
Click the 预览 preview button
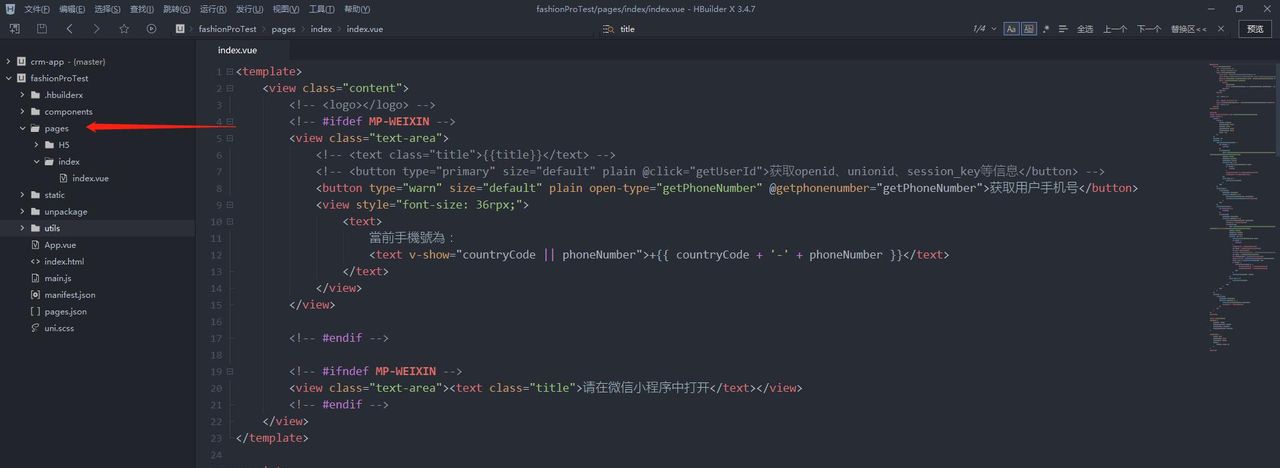(x=1255, y=29)
